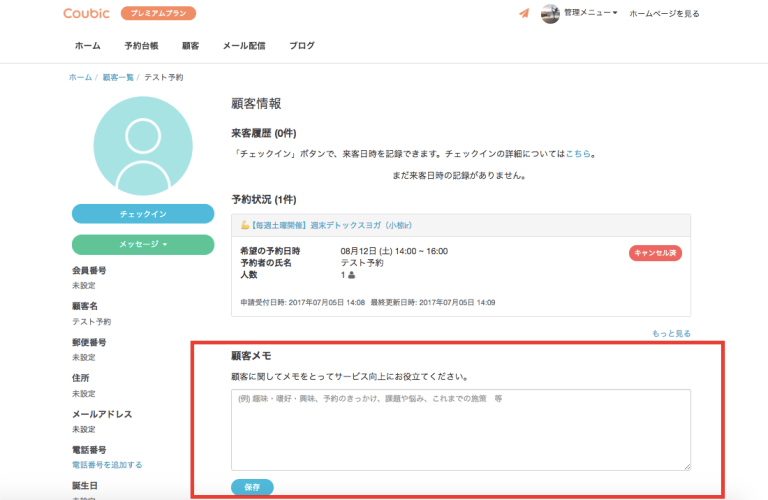Click the 来客履歴 (0件) heading
The width and height of the screenshot is (768, 500).
click(x=264, y=133)
